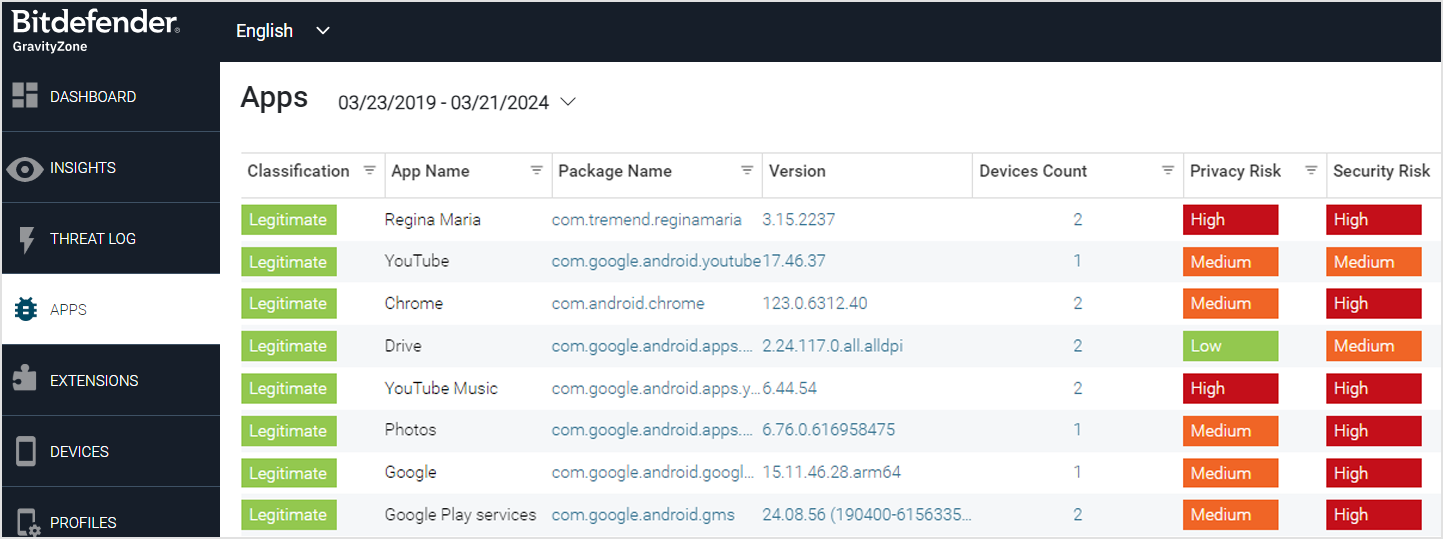Click the Threat Log lightning icon
Image resolution: width=1443 pixels, height=539 pixels.
[27, 239]
